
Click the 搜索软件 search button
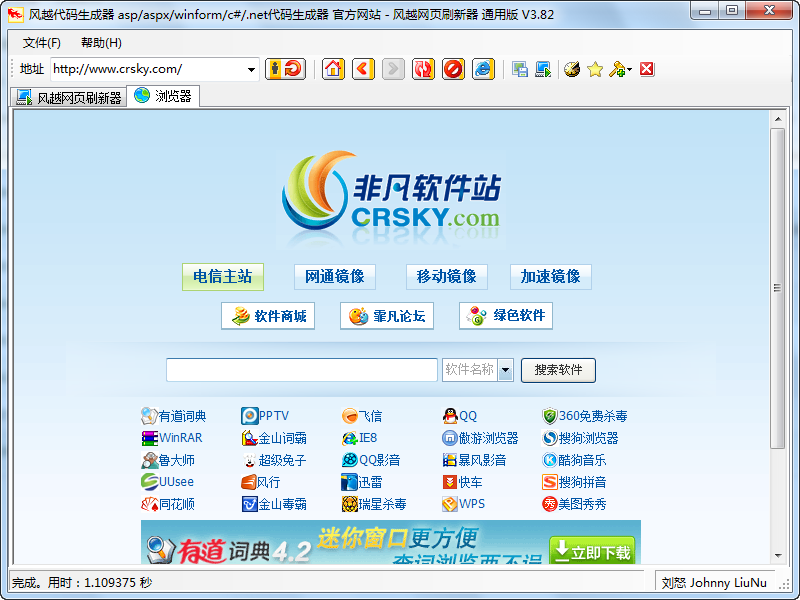(558, 370)
